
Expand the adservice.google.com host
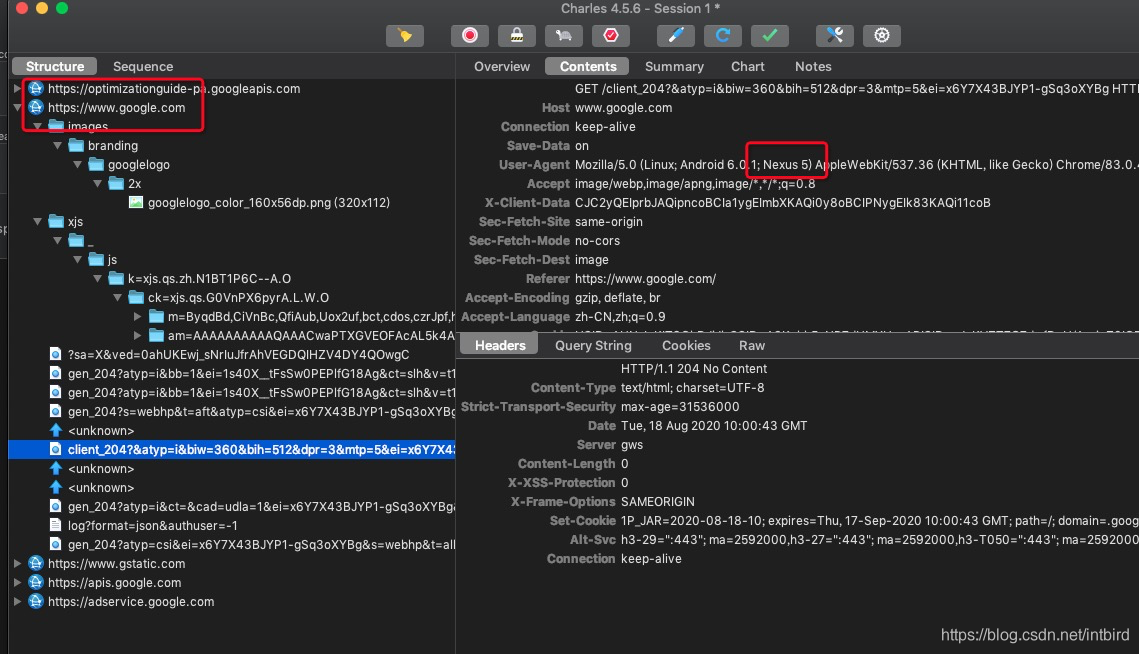17,601
